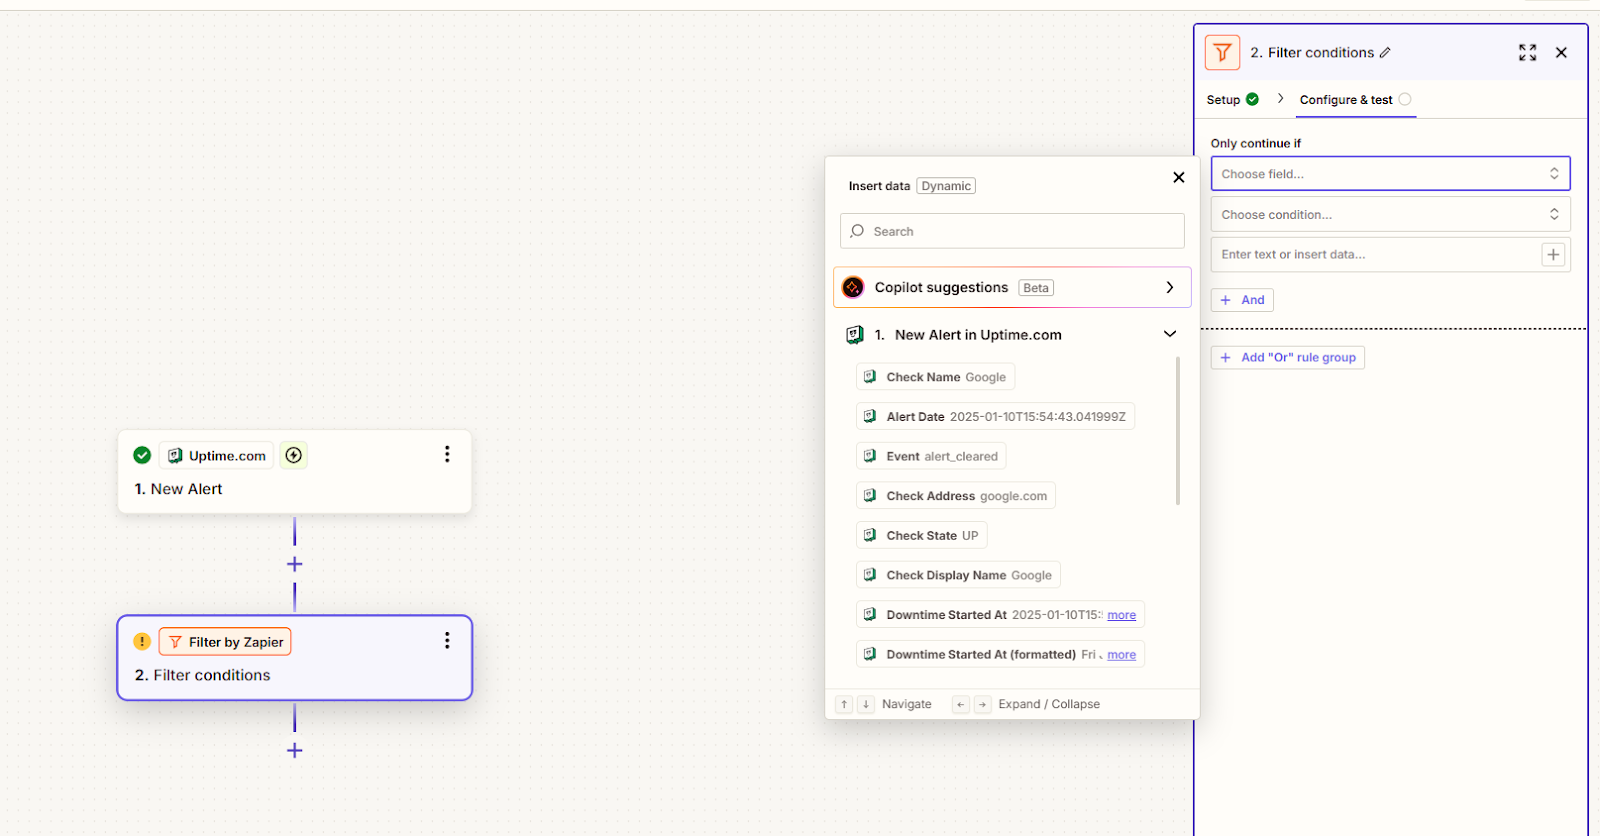Open Copilot suggestions with the chevron
This screenshot has width=1600, height=836.
[x=1170, y=287]
